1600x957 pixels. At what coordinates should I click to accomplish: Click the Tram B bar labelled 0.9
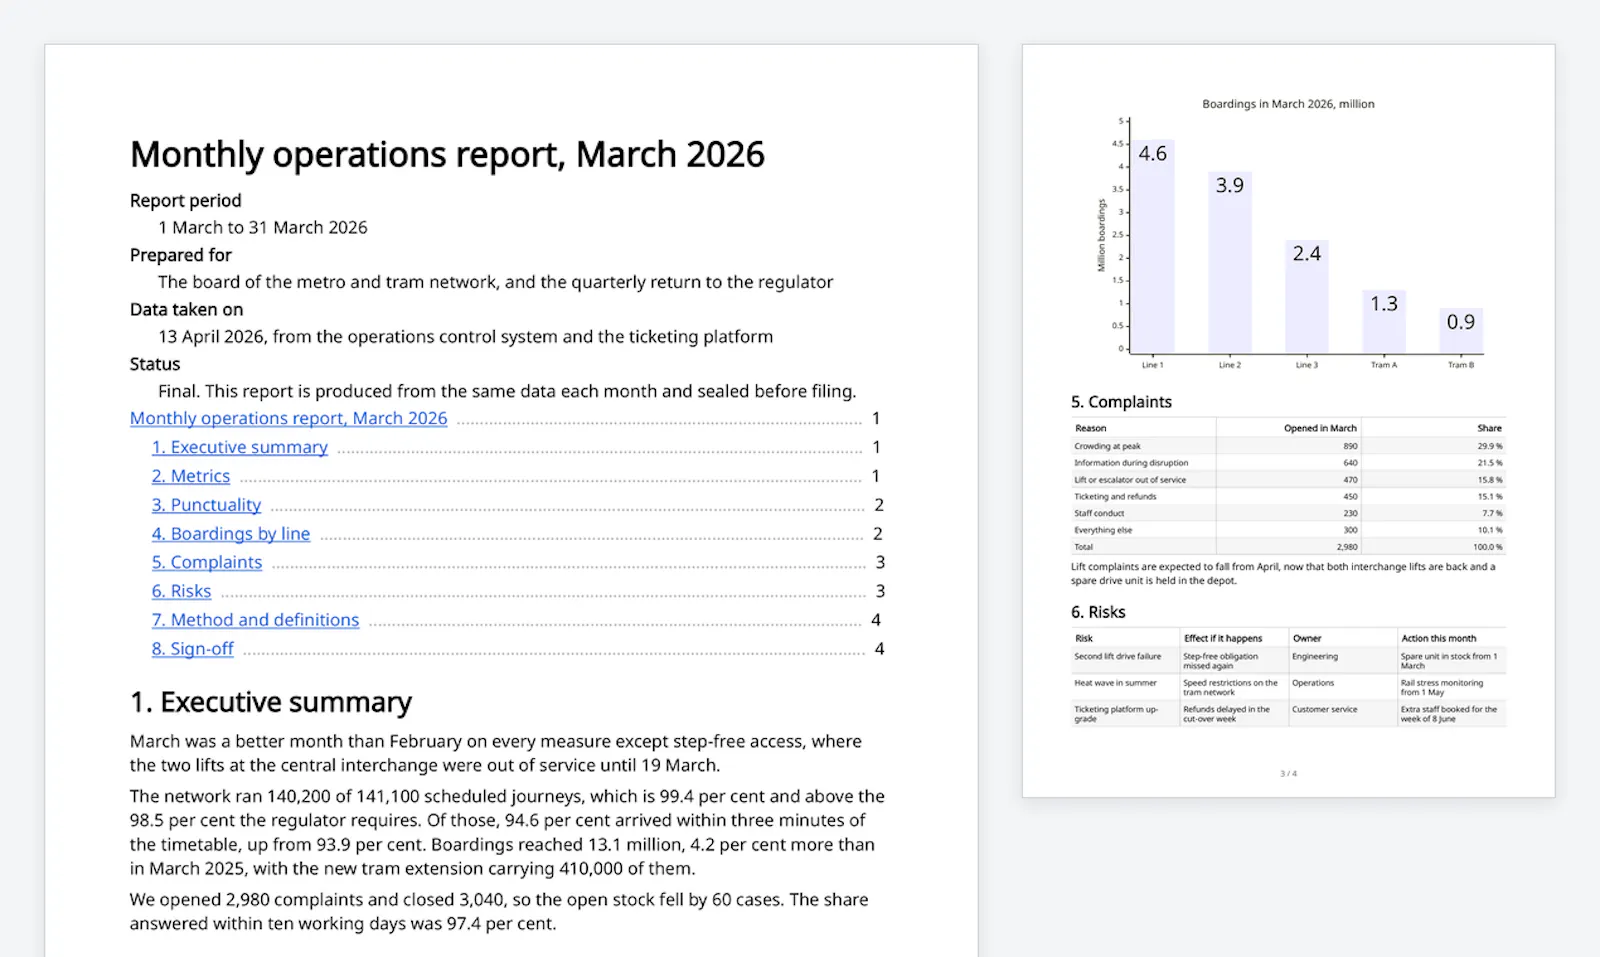coord(1461,331)
